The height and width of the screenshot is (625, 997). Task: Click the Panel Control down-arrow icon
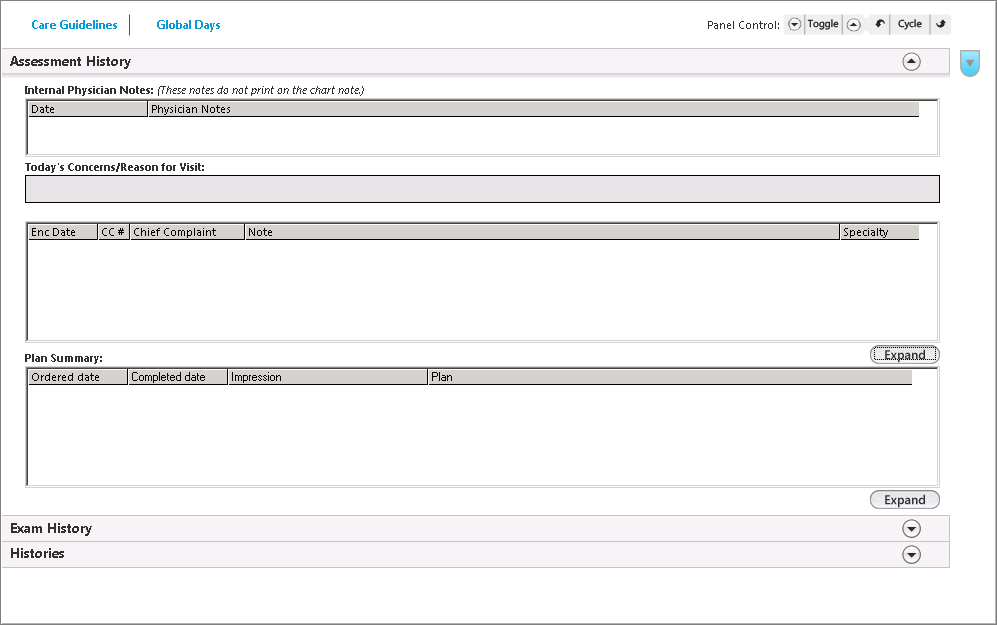click(x=794, y=24)
